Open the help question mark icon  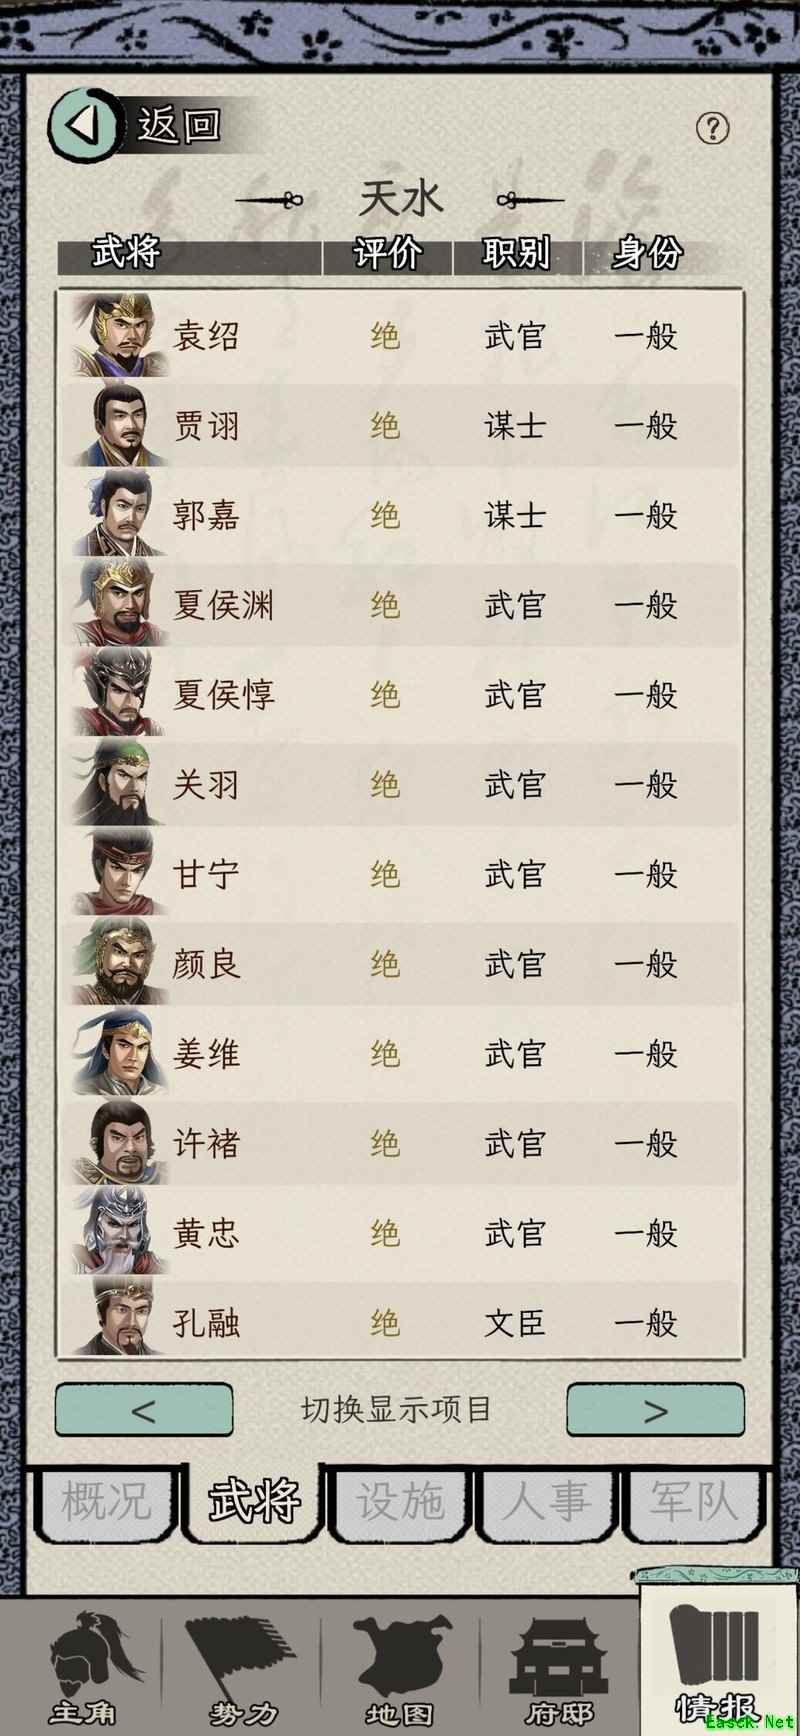pyautogui.click(x=712, y=128)
